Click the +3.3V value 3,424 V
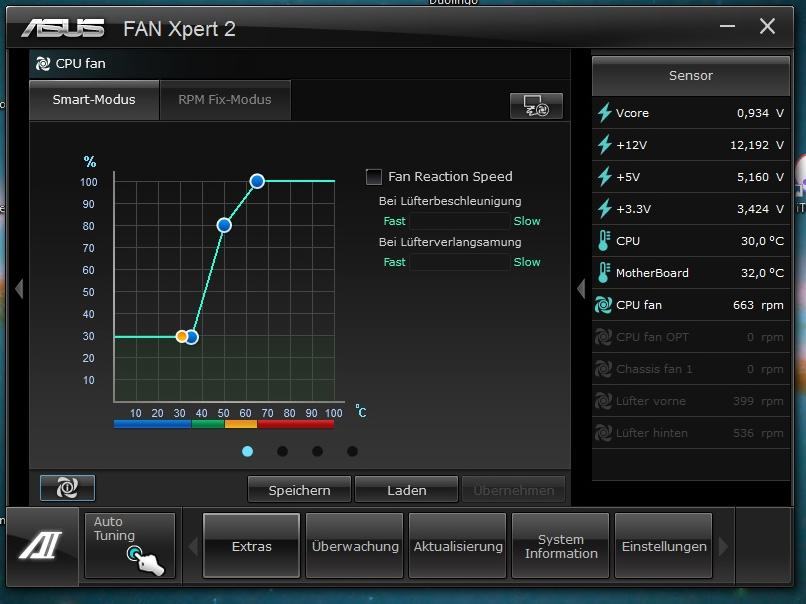The height and width of the screenshot is (604, 806). click(x=760, y=209)
